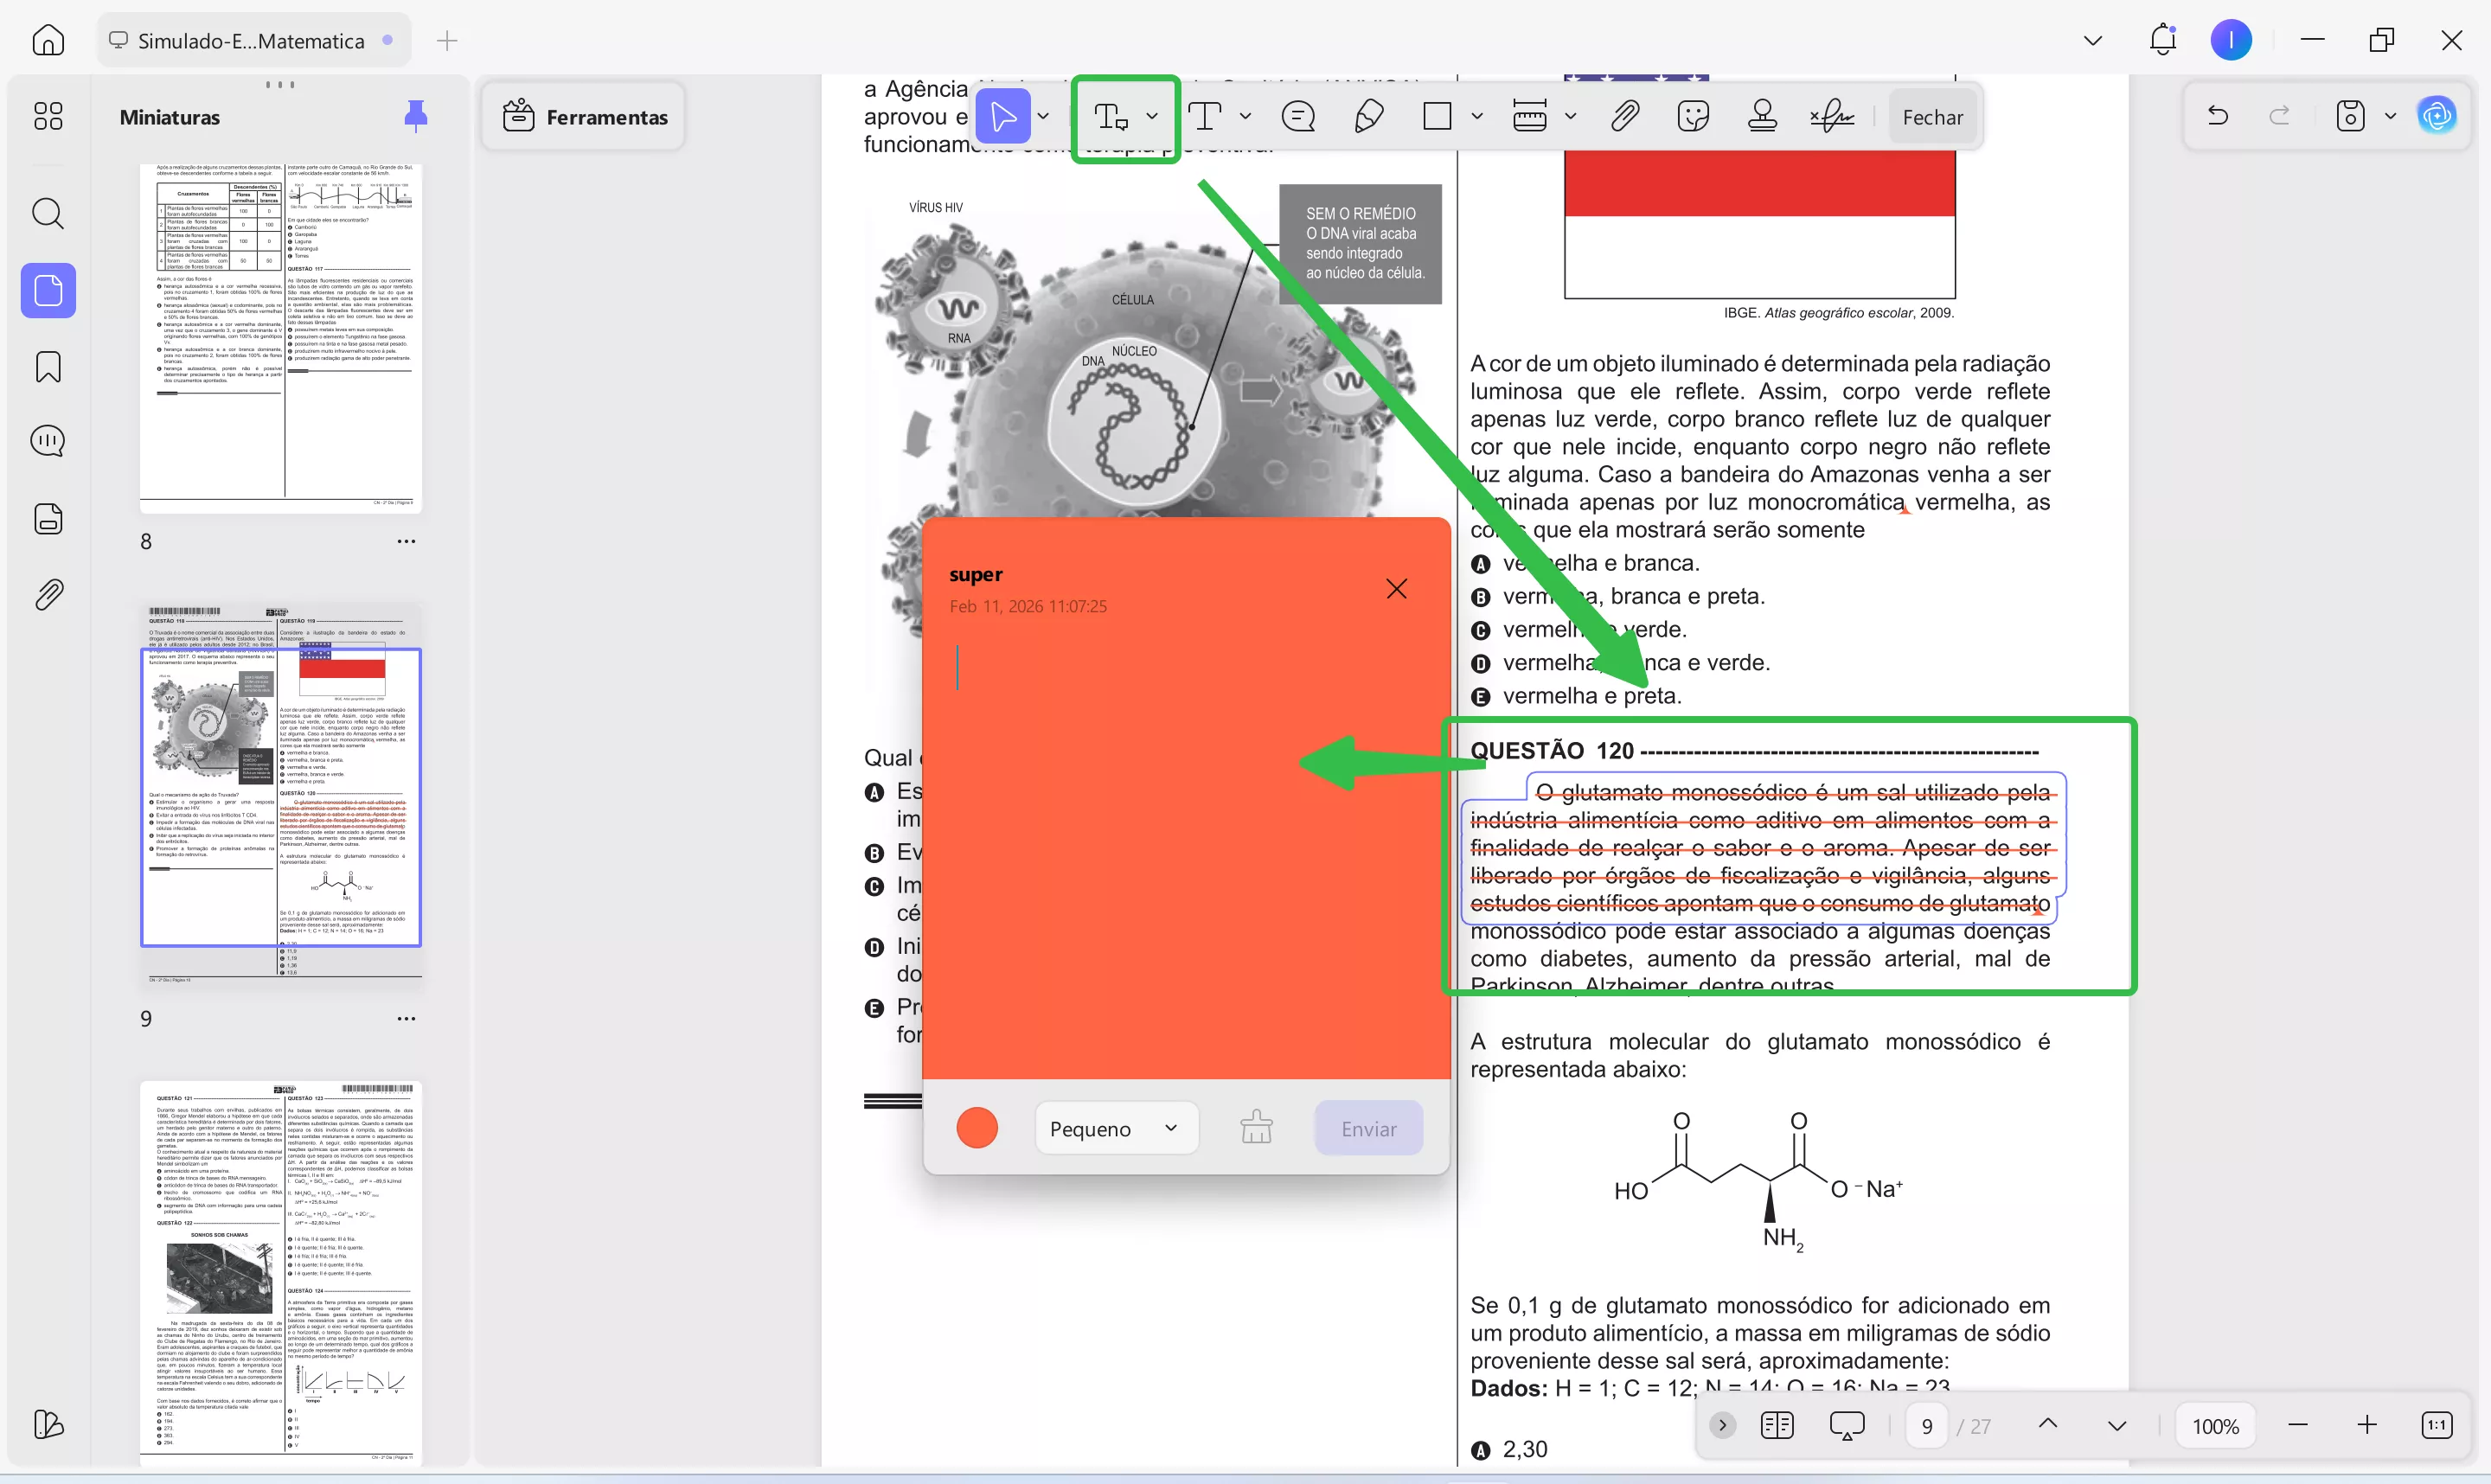Open the bookmarks sidebar panel
Screen dimensions: 2491x1484
coord(48,367)
